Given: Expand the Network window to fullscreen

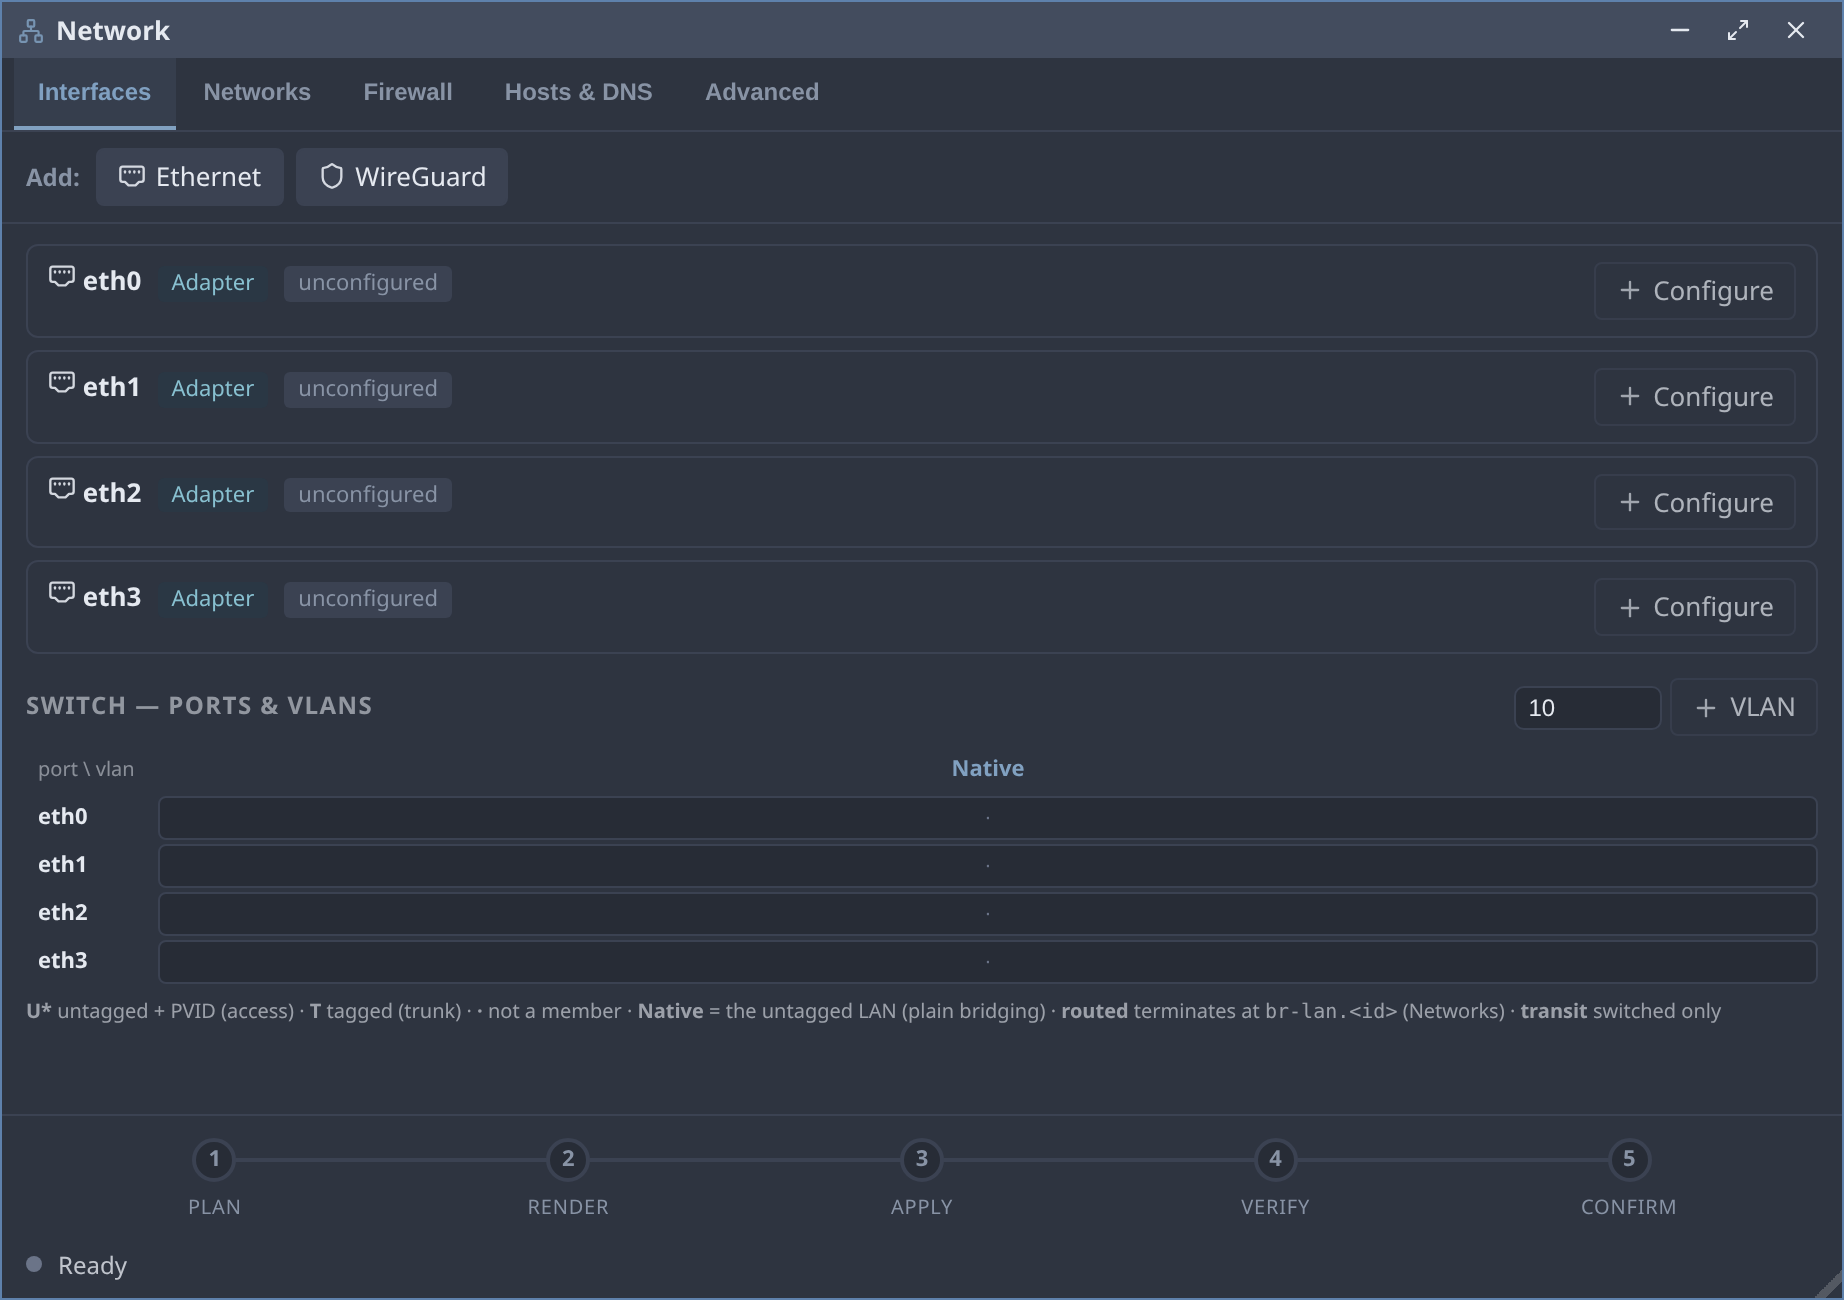Looking at the screenshot, I should click(1738, 31).
